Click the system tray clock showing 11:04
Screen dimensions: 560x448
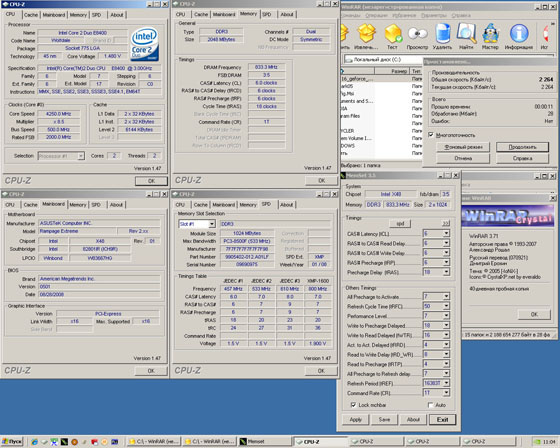point(549,442)
